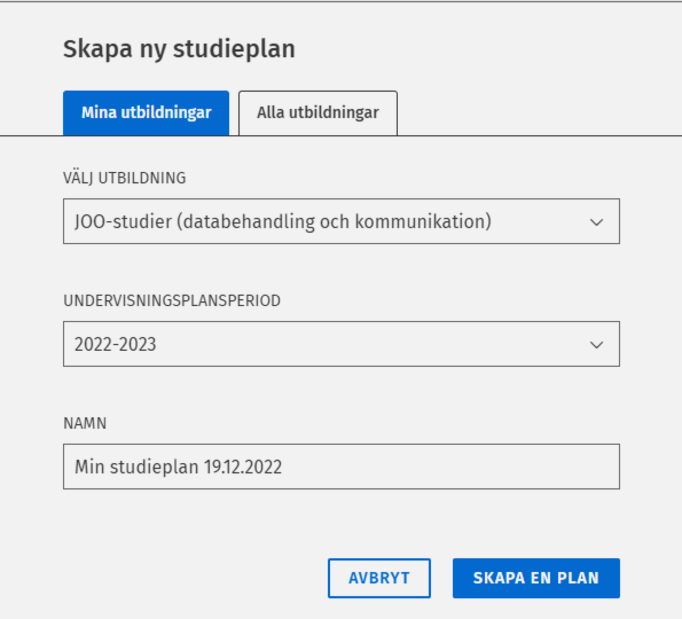
Task: Click the "Skapa ny studieplan" heading
Action: coord(179,49)
